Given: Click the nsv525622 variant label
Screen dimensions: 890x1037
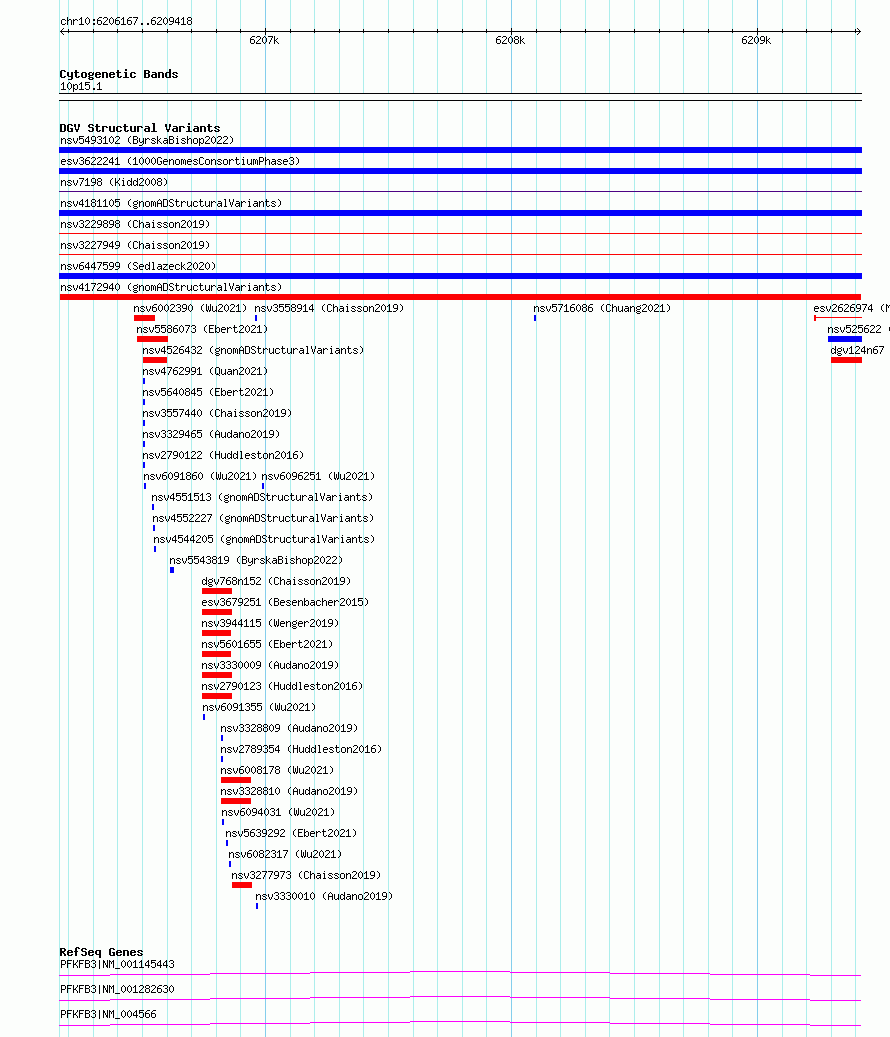Looking at the screenshot, I should pyautogui.click(x=854, y=329).
